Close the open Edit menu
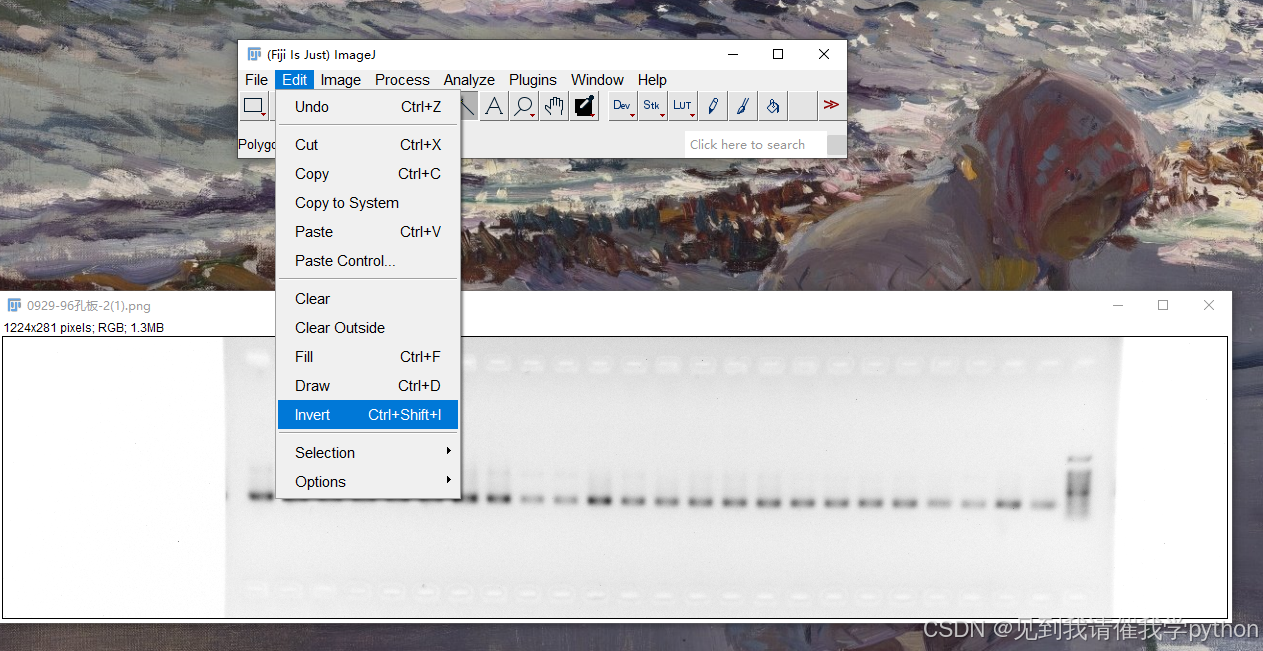 point(295,80)
